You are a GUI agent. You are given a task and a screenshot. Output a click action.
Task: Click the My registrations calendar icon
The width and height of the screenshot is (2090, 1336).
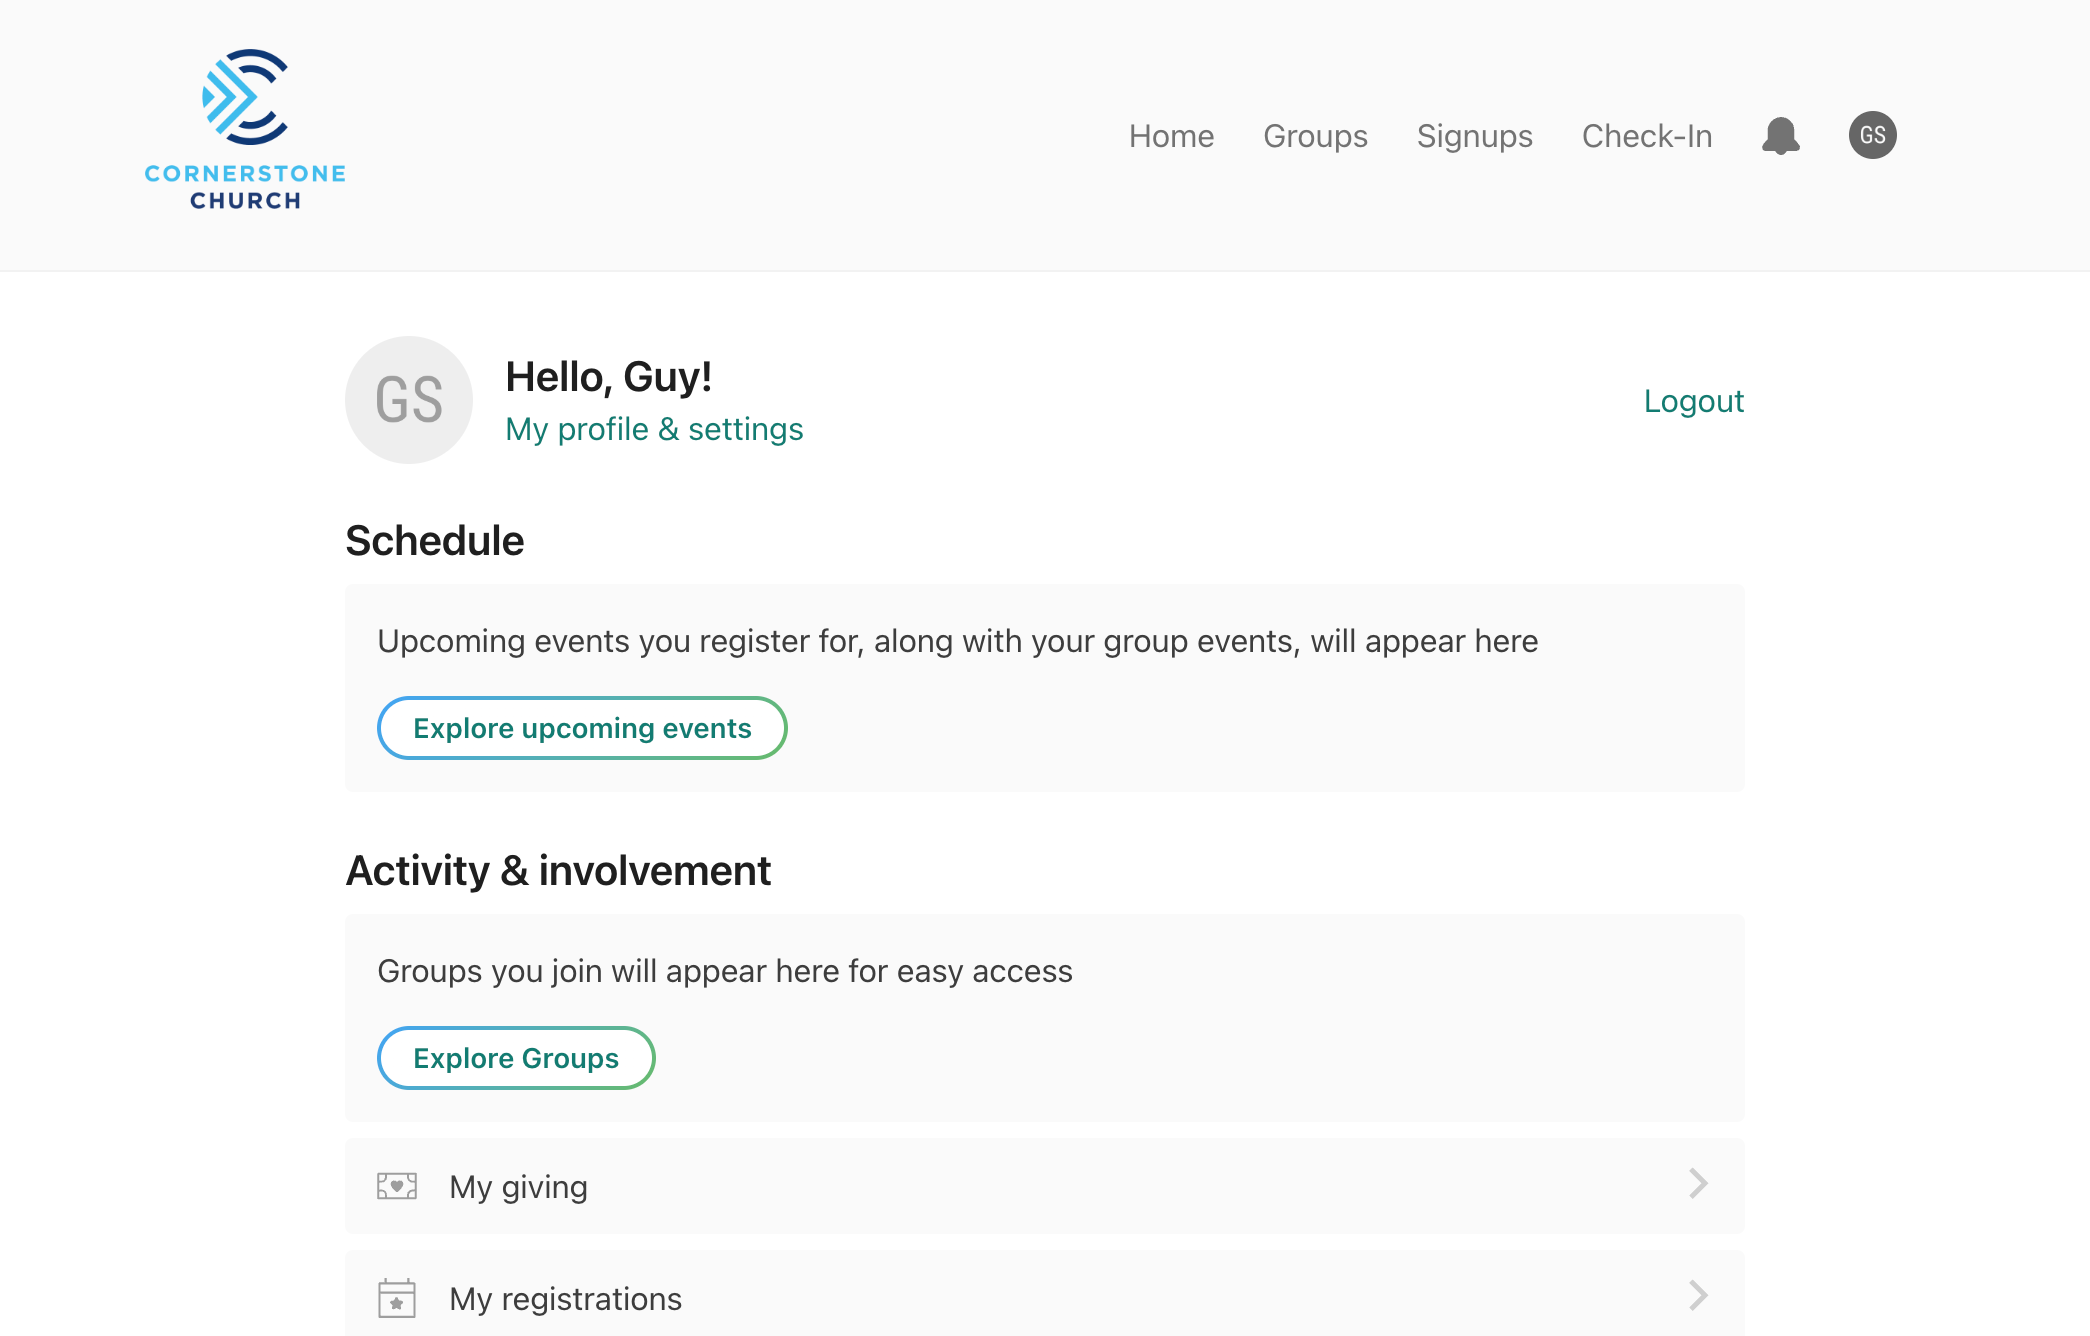coord(397,1298)
